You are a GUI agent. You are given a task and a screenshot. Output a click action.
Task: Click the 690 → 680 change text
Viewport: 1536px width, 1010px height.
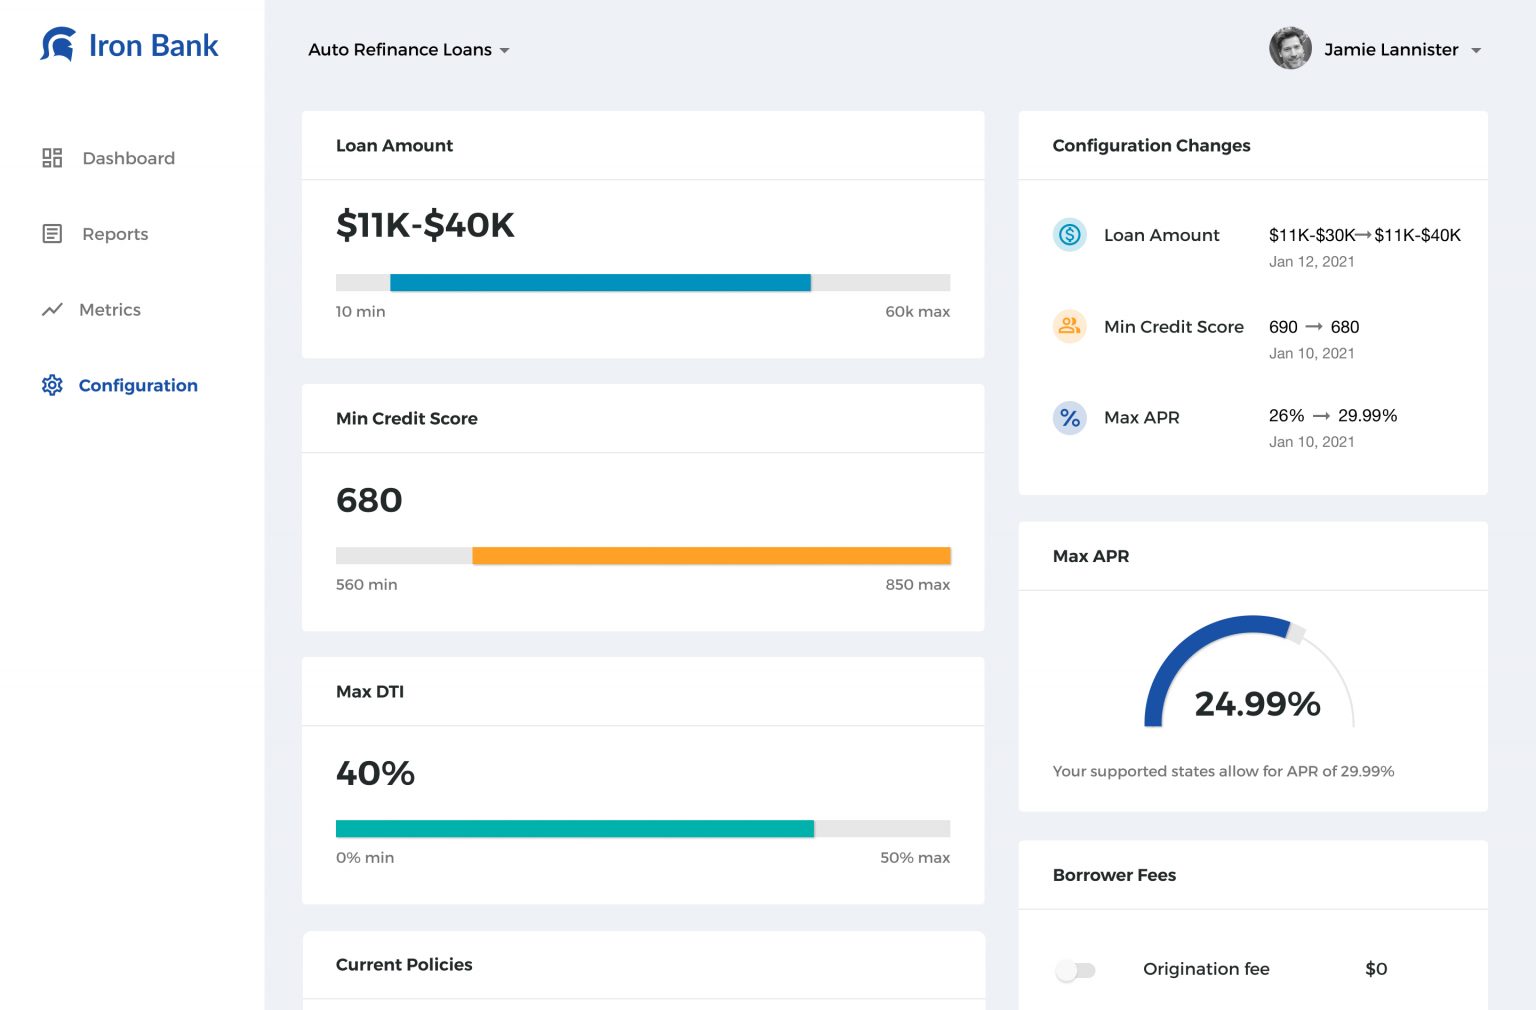point(1314,327)
